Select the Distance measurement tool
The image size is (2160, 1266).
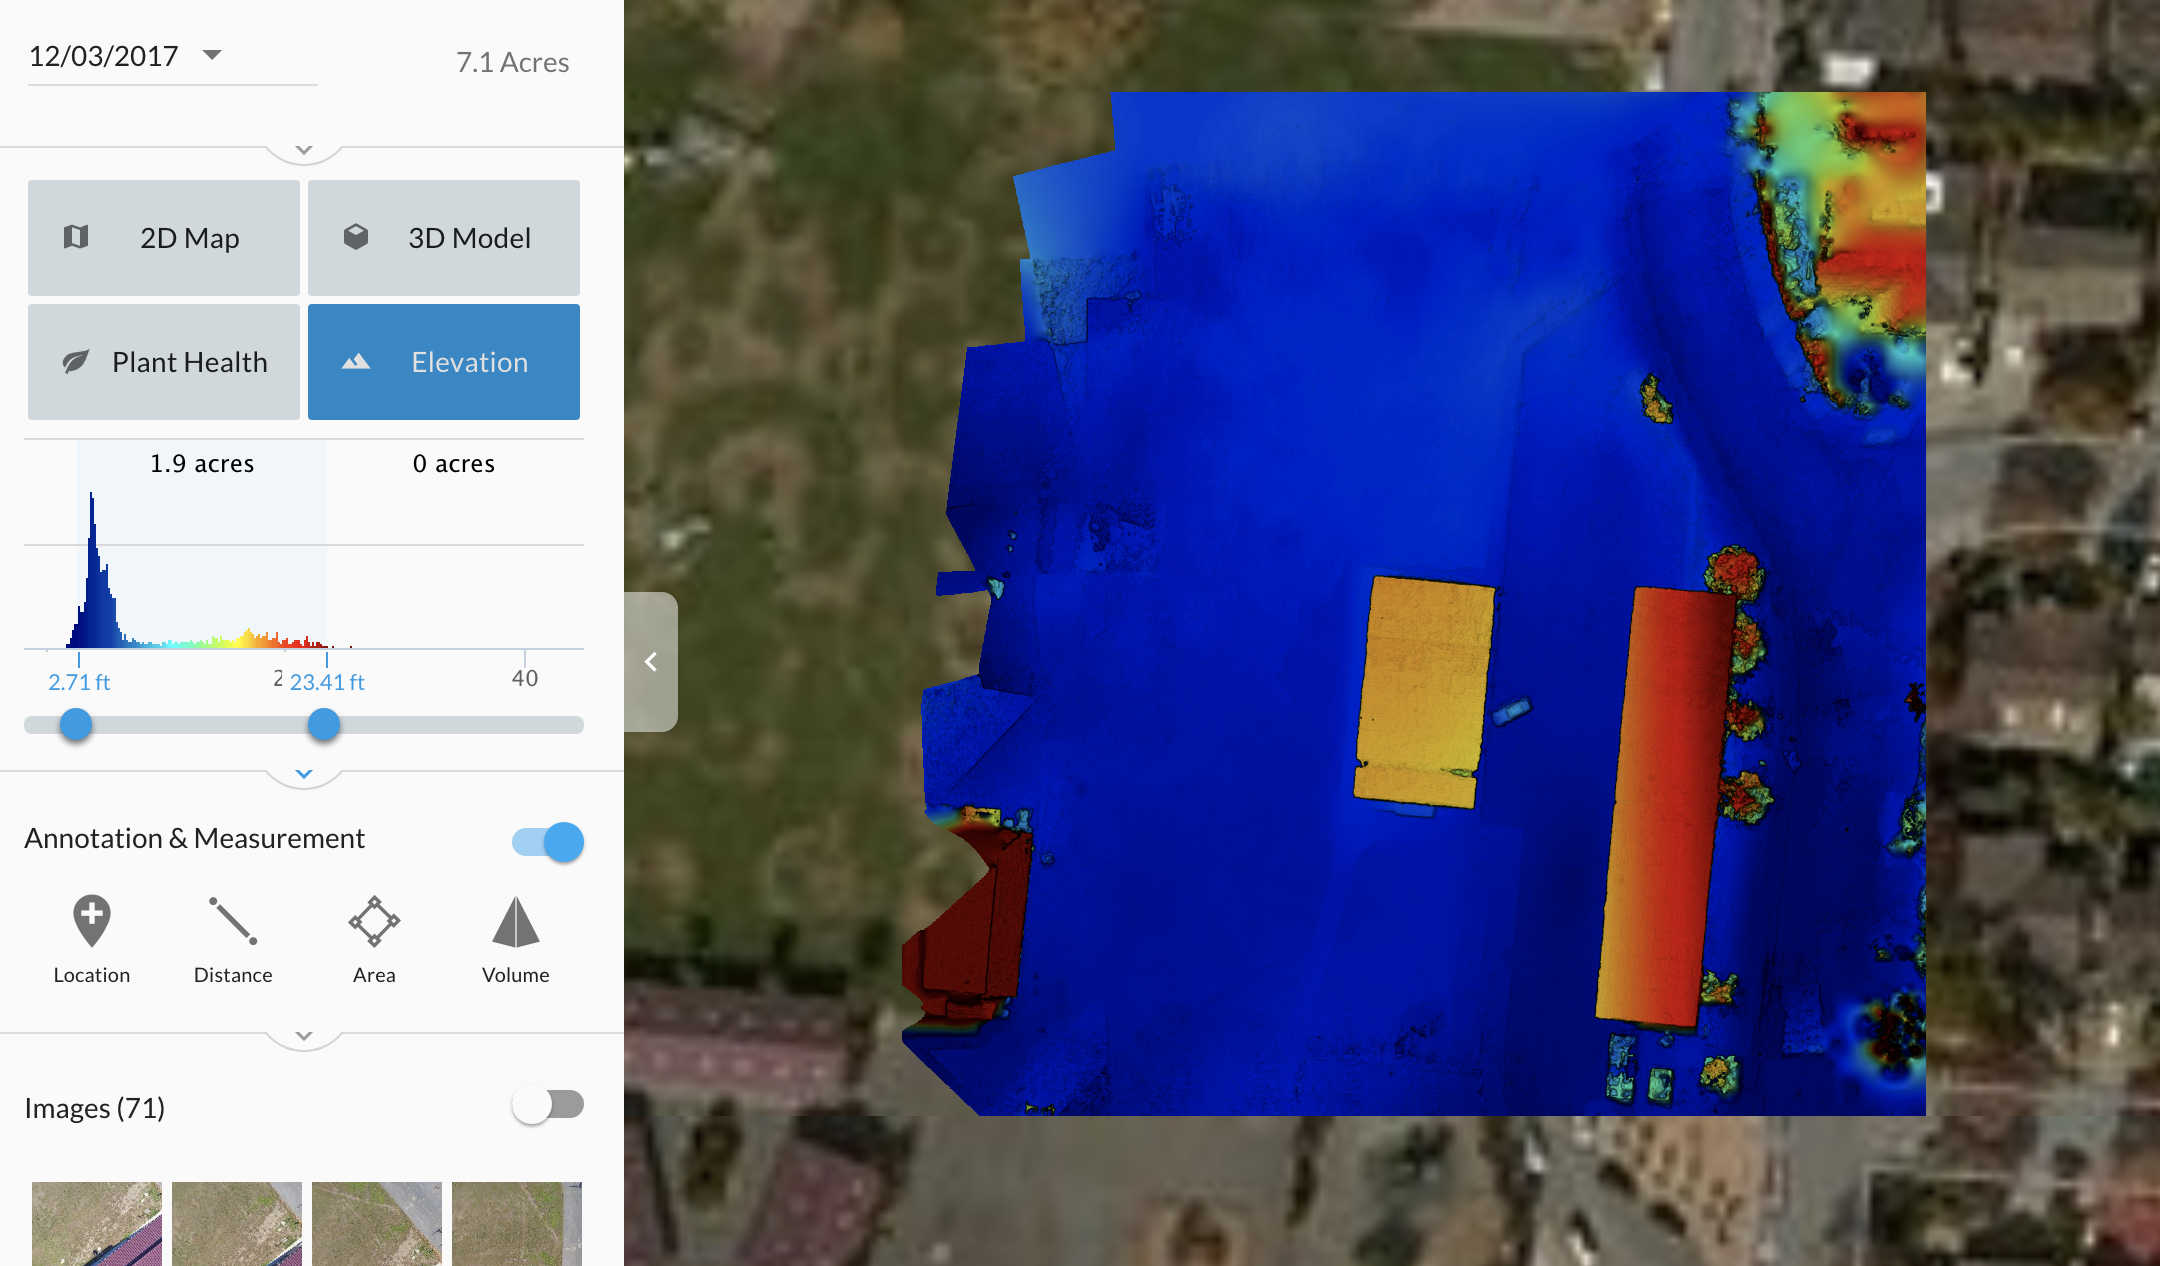pos(232,921)
